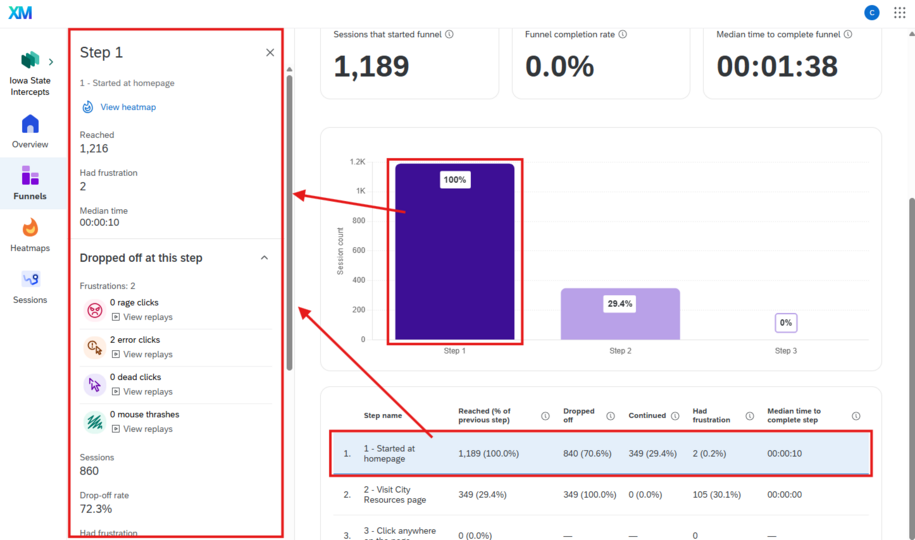
Task: Click the '1,216' Reached value in panel
Action: point(94,149)
